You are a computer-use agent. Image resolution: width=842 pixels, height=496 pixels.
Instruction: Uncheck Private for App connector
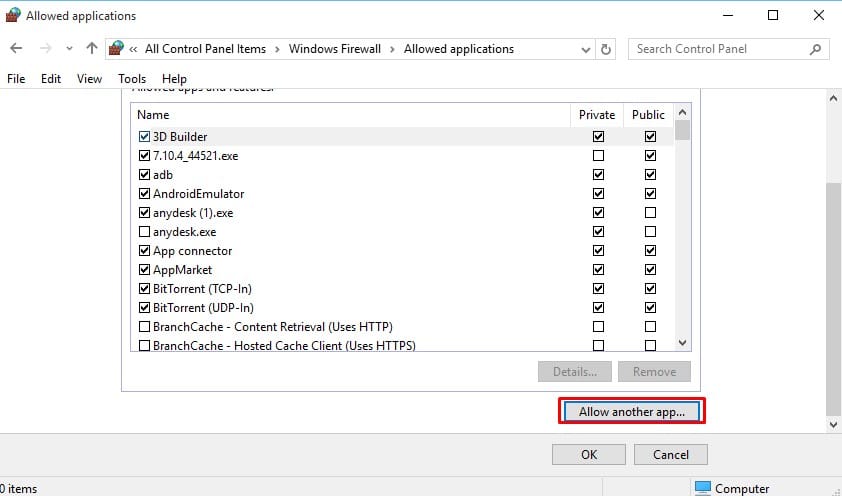point(598,251)
